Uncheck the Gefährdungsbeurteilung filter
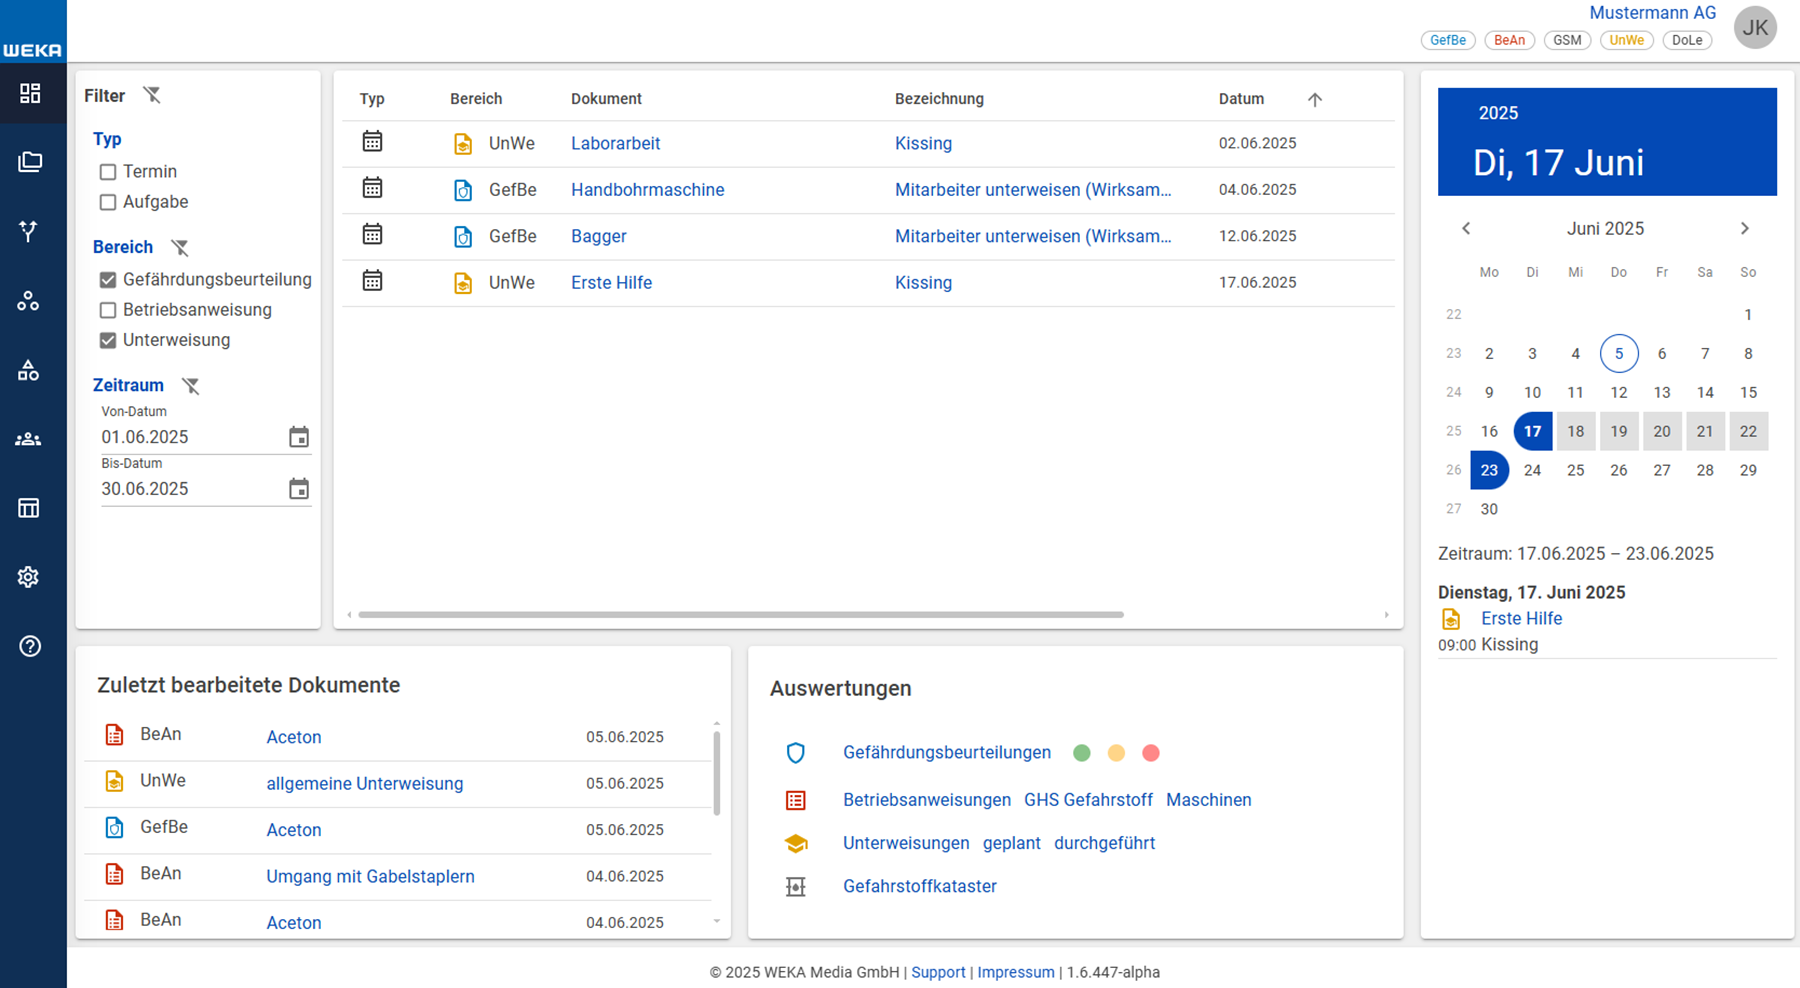 pyautogui.click(x=108, y=280)
